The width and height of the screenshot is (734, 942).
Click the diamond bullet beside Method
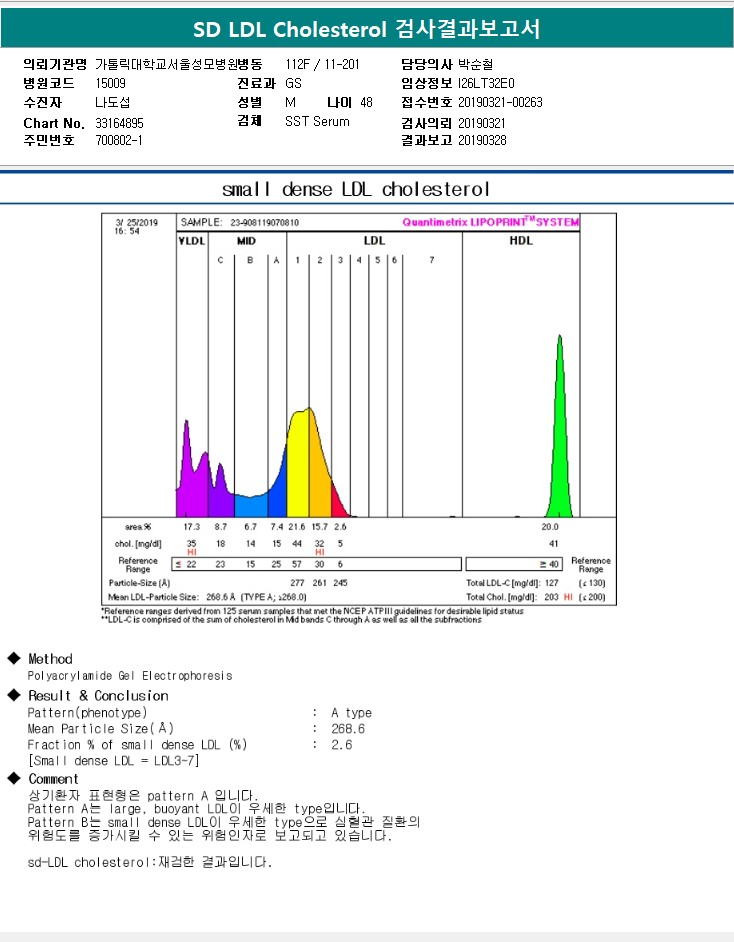(14, 658)
